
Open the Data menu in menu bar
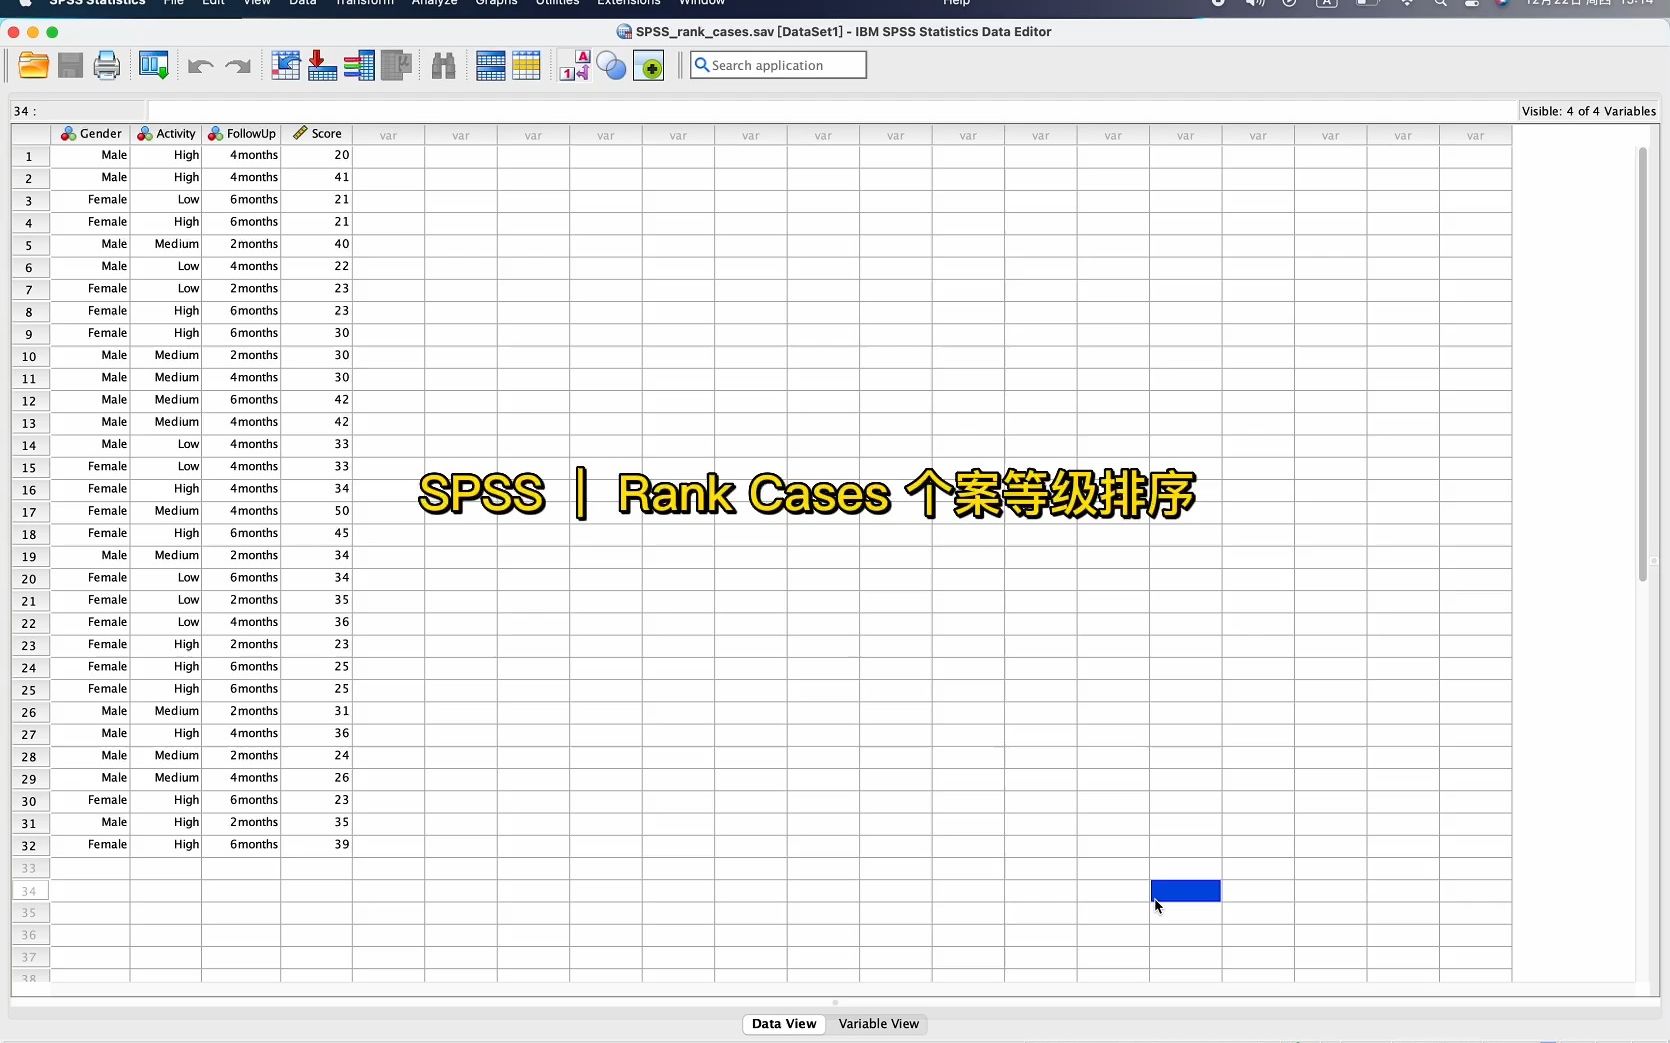[302, 3]
